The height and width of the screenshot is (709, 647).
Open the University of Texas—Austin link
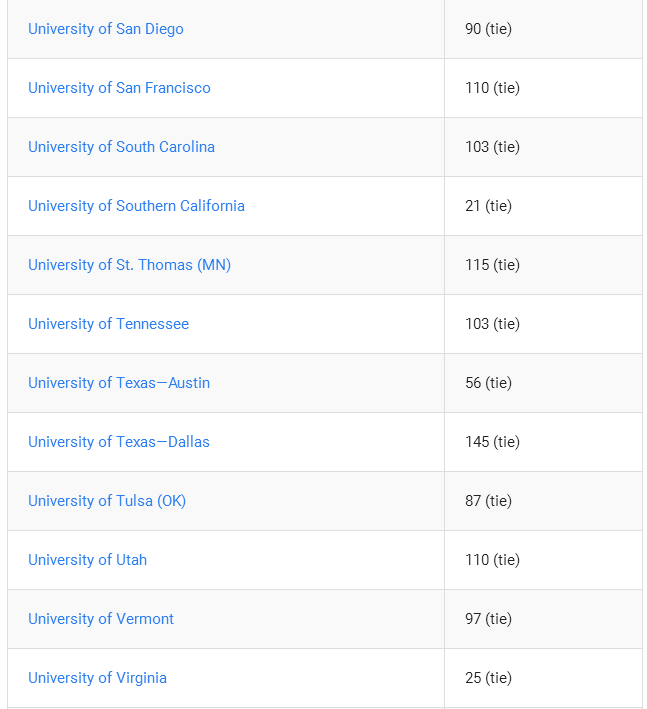pos(119,383)
